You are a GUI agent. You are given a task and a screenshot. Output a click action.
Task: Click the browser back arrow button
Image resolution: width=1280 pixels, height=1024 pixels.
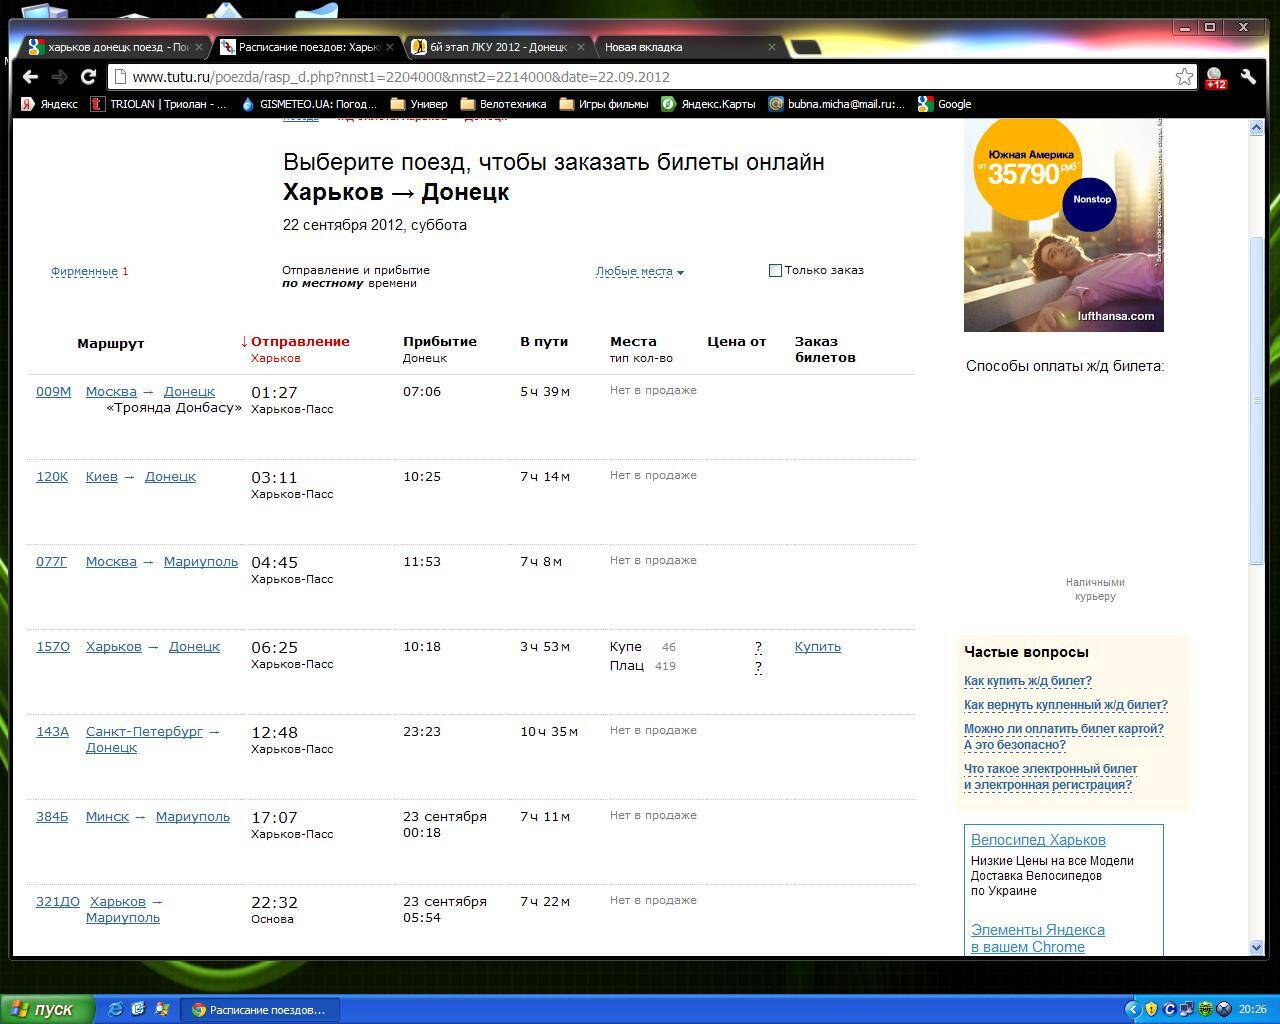(x=30, y=77)
